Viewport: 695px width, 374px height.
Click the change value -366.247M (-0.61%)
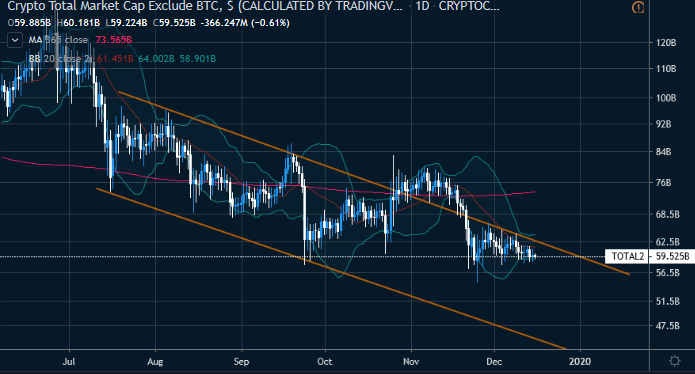(245, 23)
